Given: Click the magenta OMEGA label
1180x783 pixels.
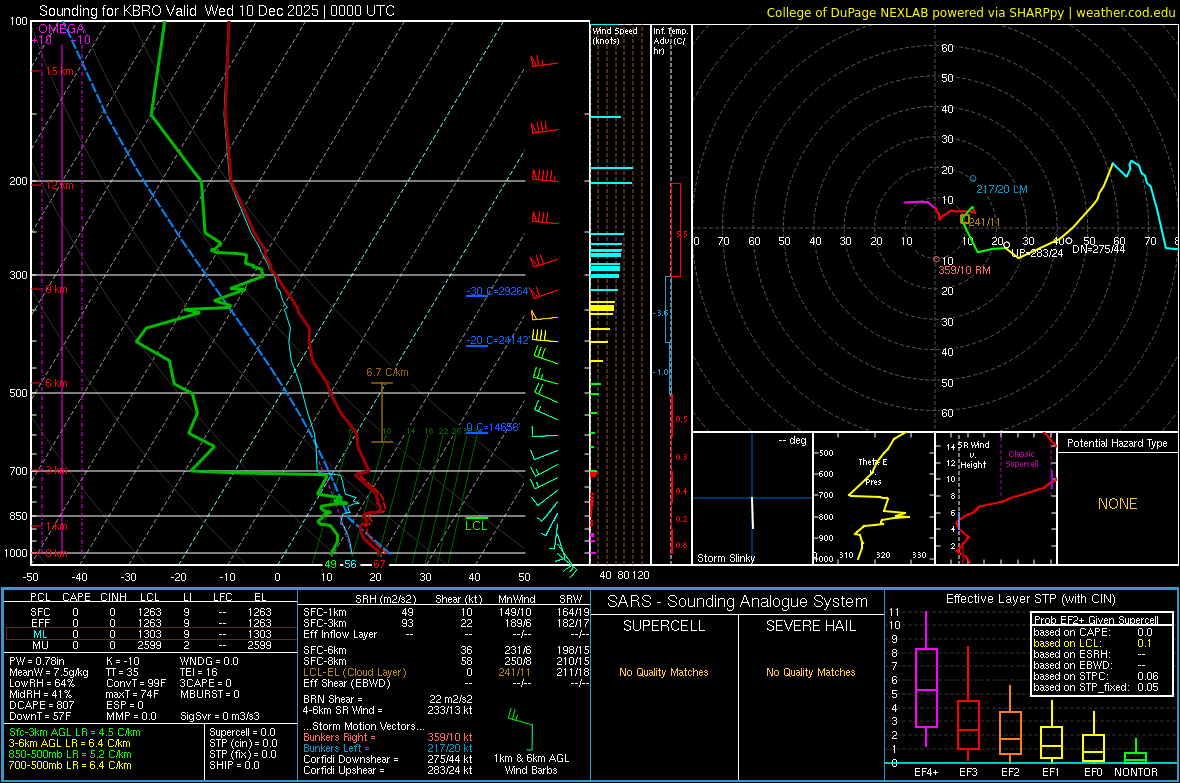Looking at the screenshot, I should click(x=61, y=29).
